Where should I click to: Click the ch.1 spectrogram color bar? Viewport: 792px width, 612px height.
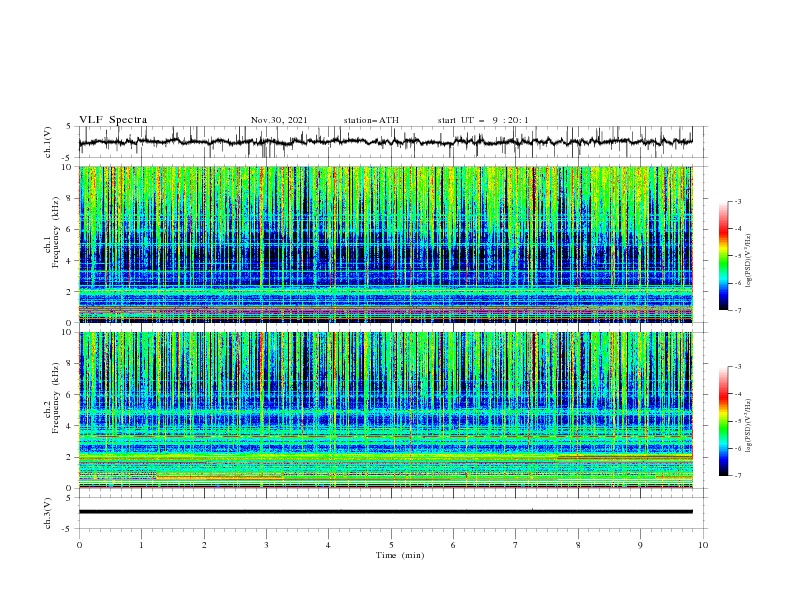click(723, 256)
